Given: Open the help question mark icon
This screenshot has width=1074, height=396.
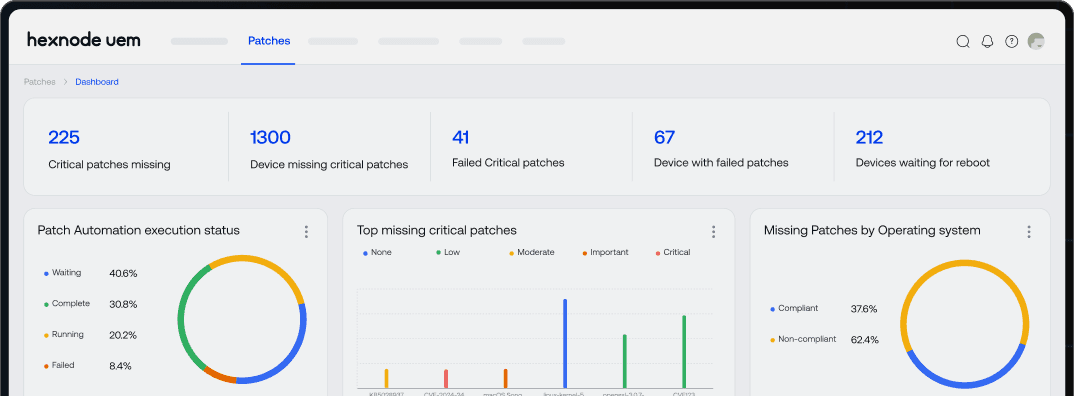Looking at the screenshot, I should tap(1012, 42).
